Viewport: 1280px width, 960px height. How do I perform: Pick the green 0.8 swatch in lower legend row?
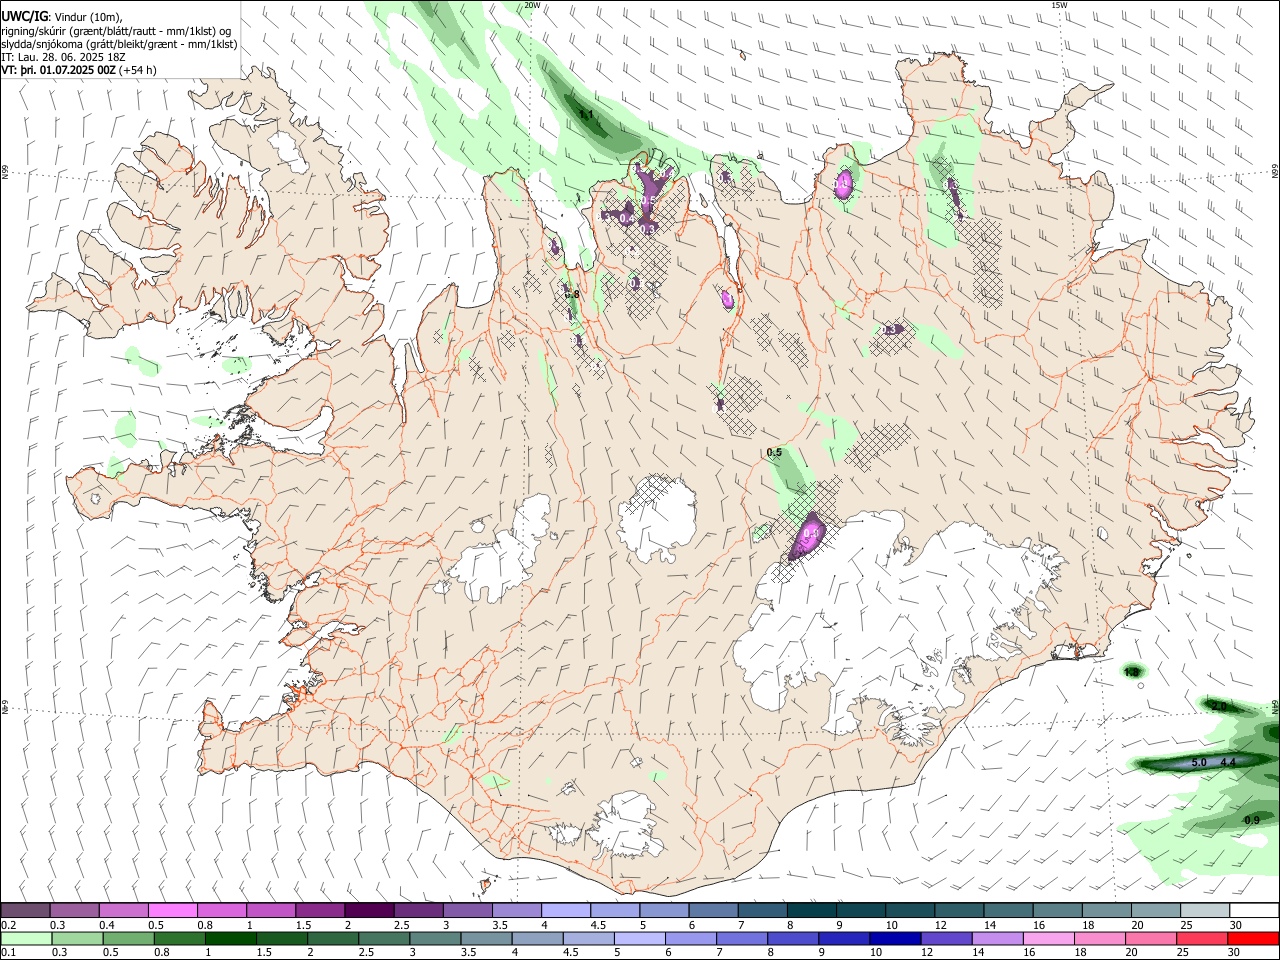(x=180, y=938)
